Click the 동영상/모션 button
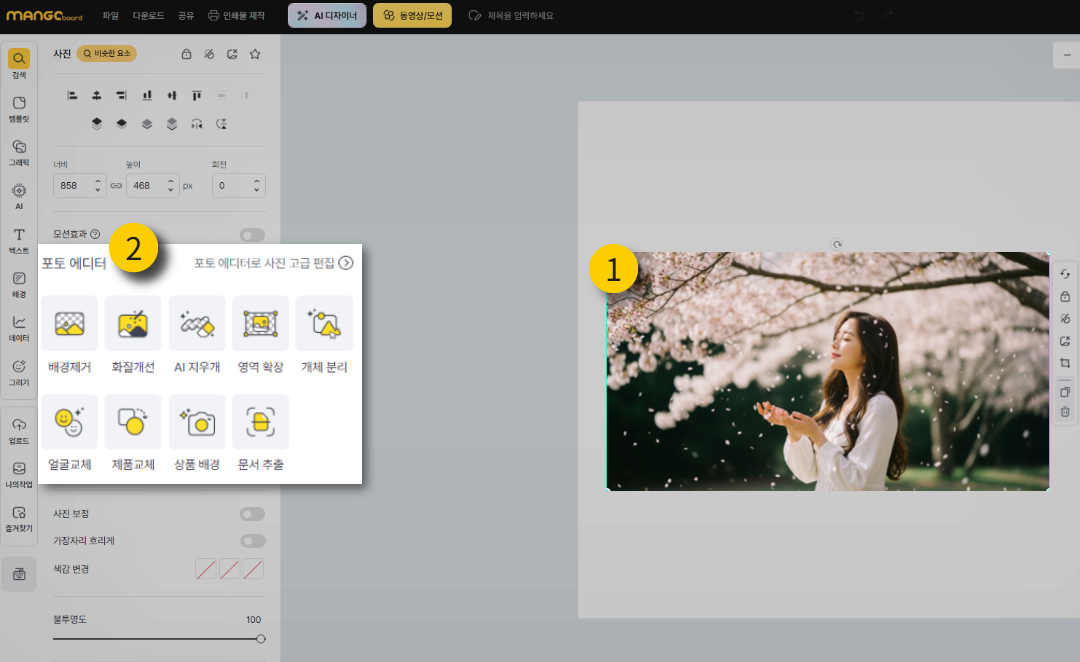This screenshot has height=662, width=1080. [x=412, y=16]
